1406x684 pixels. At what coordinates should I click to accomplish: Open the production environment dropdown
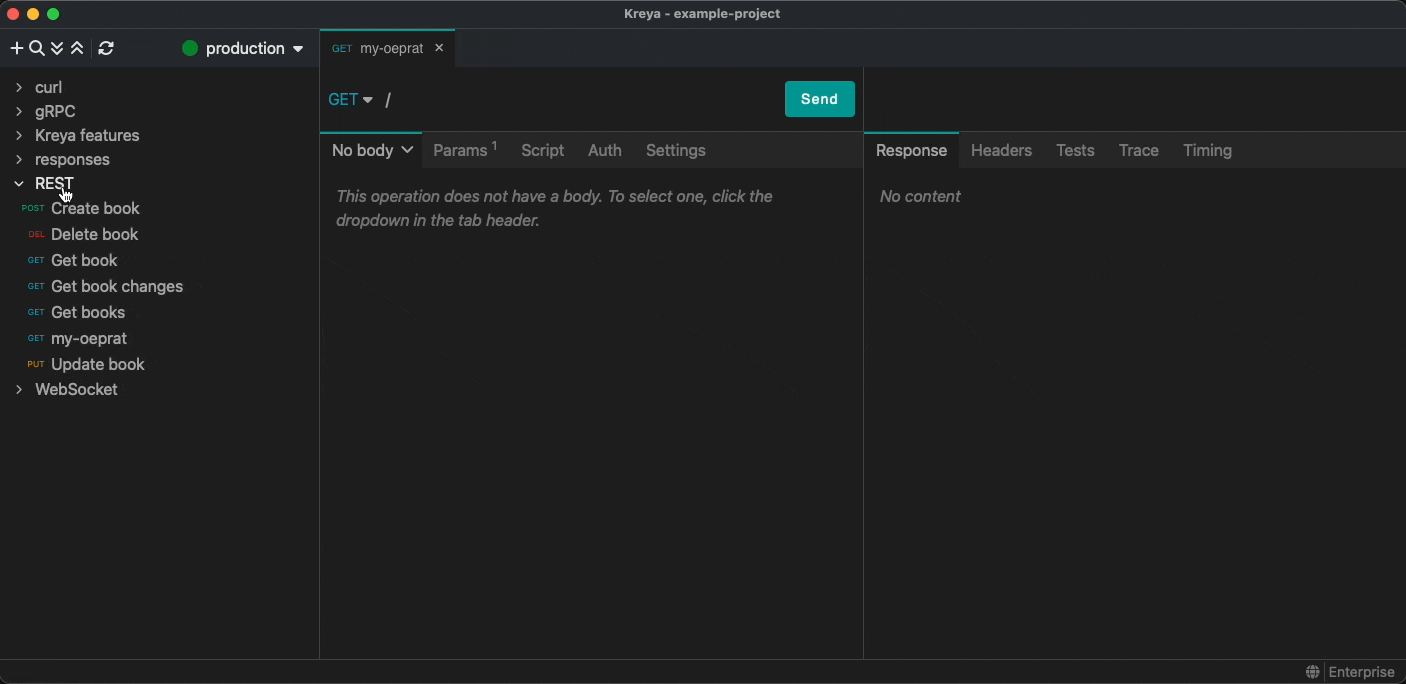243,48
